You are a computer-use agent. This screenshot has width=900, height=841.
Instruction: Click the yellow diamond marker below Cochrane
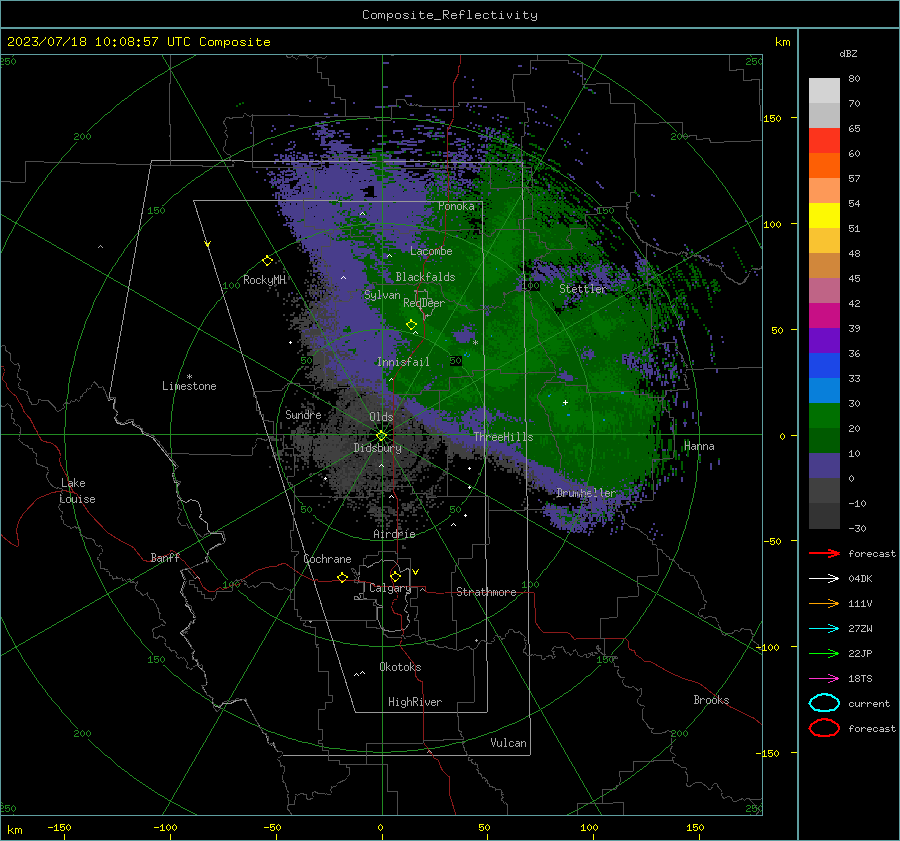[x=342, y=577]
